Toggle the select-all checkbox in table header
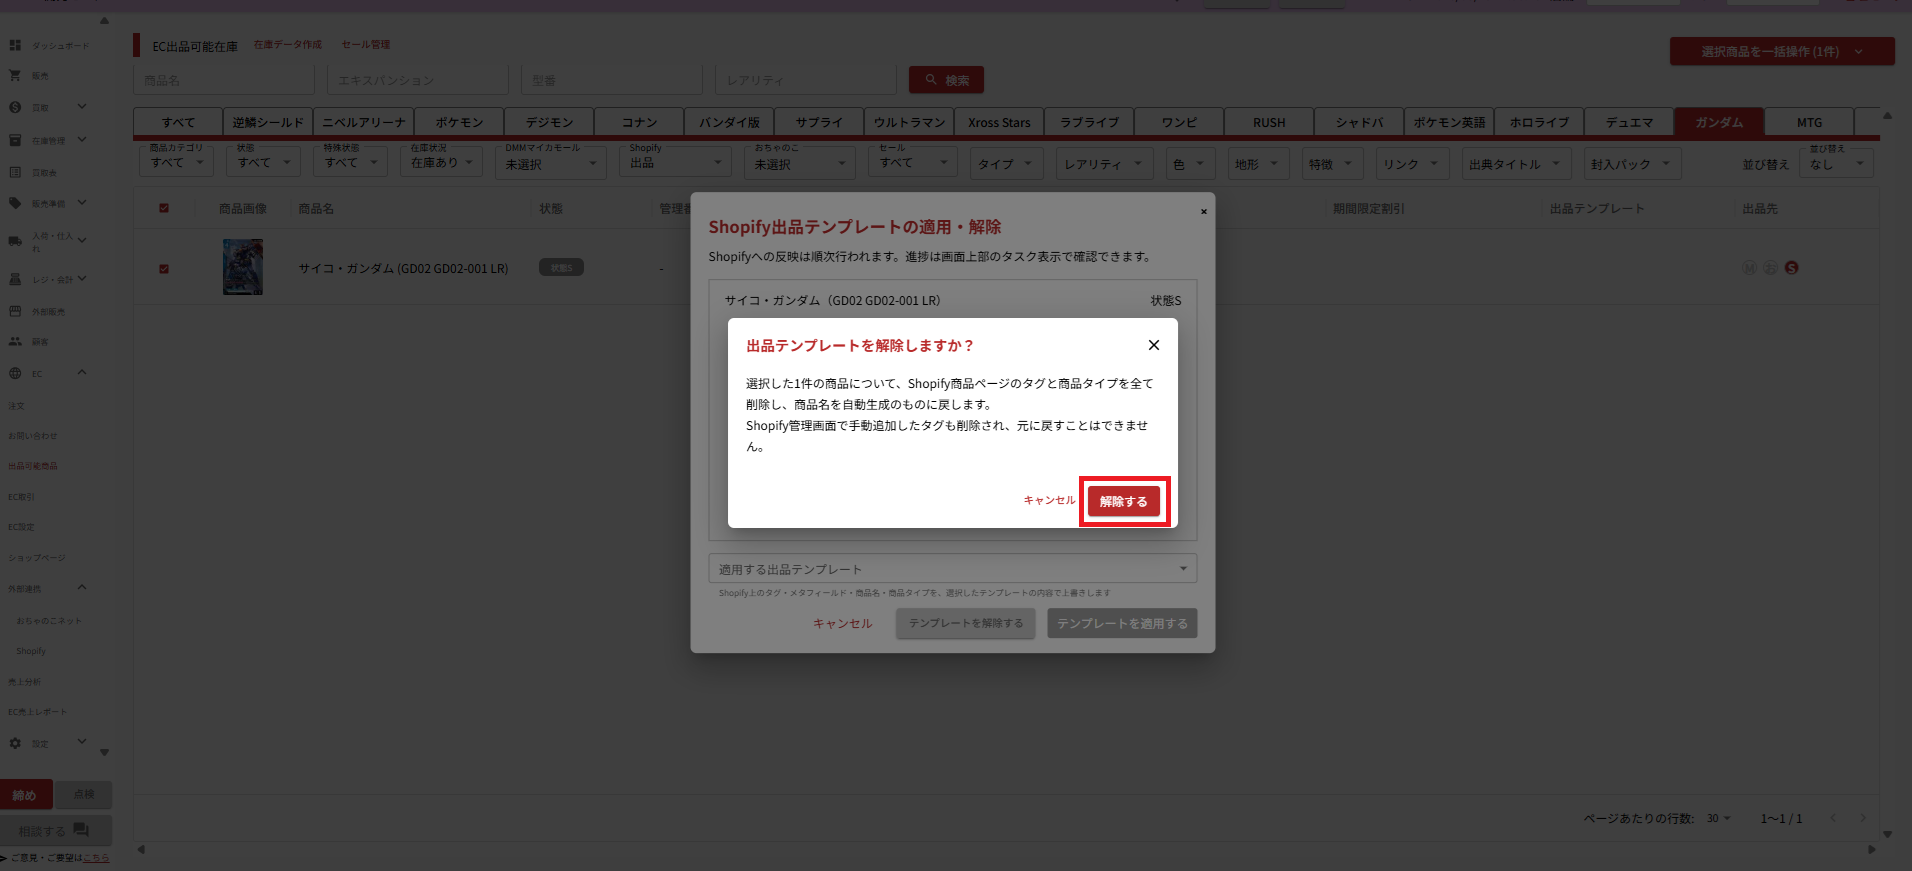This screenshot has width=1912, height=871. 164,208
